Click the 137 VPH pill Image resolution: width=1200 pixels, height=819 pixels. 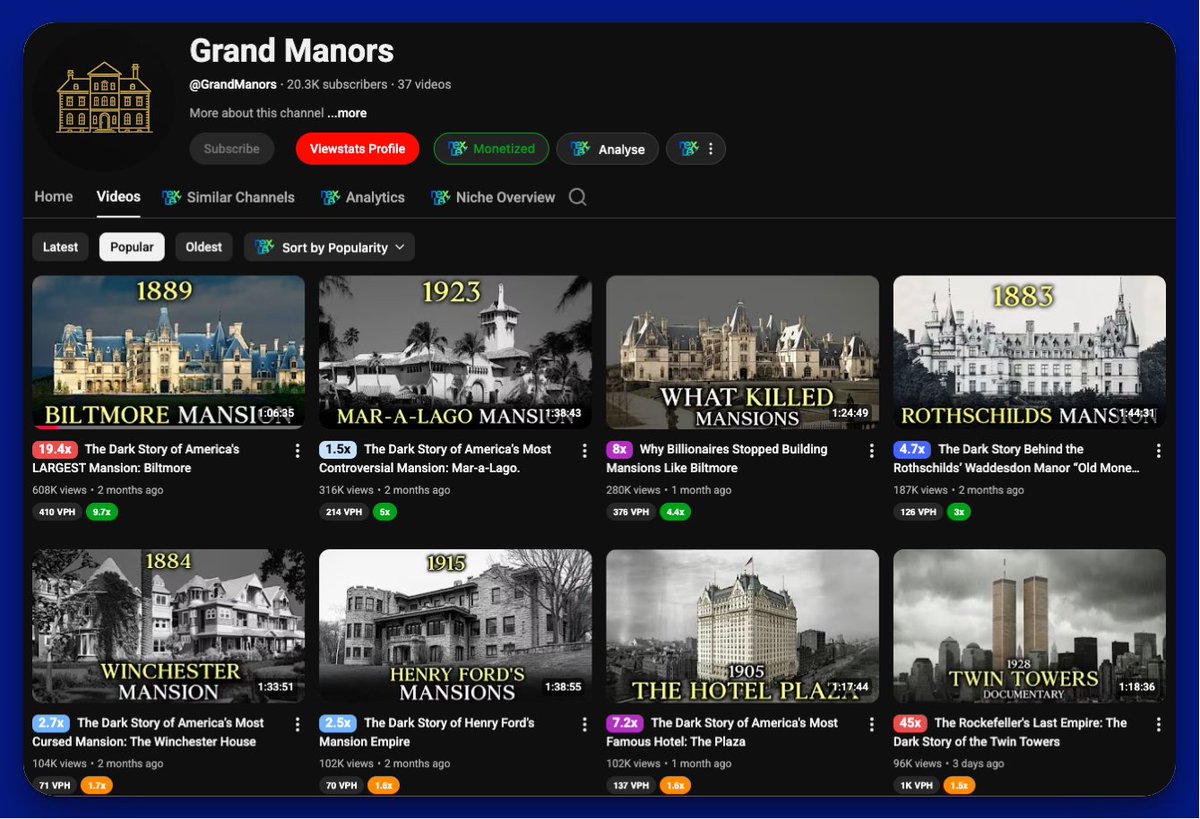(x=631, y=786)
